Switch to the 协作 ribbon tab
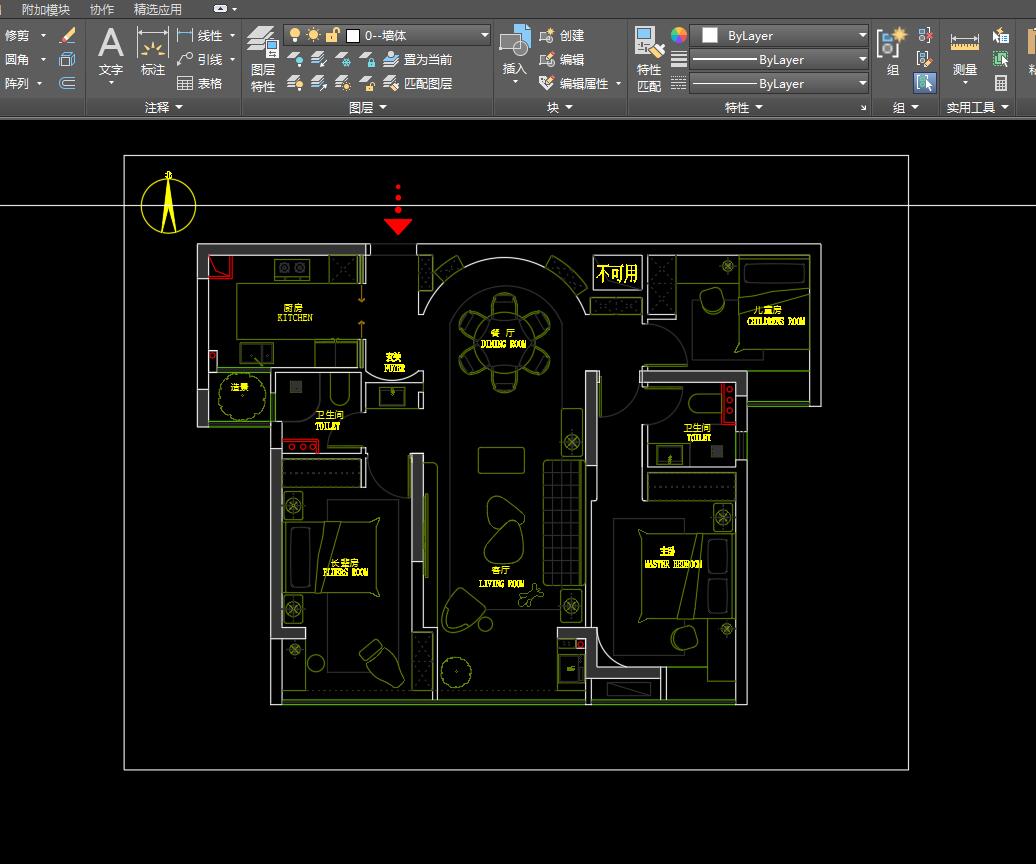 (102, 9)
